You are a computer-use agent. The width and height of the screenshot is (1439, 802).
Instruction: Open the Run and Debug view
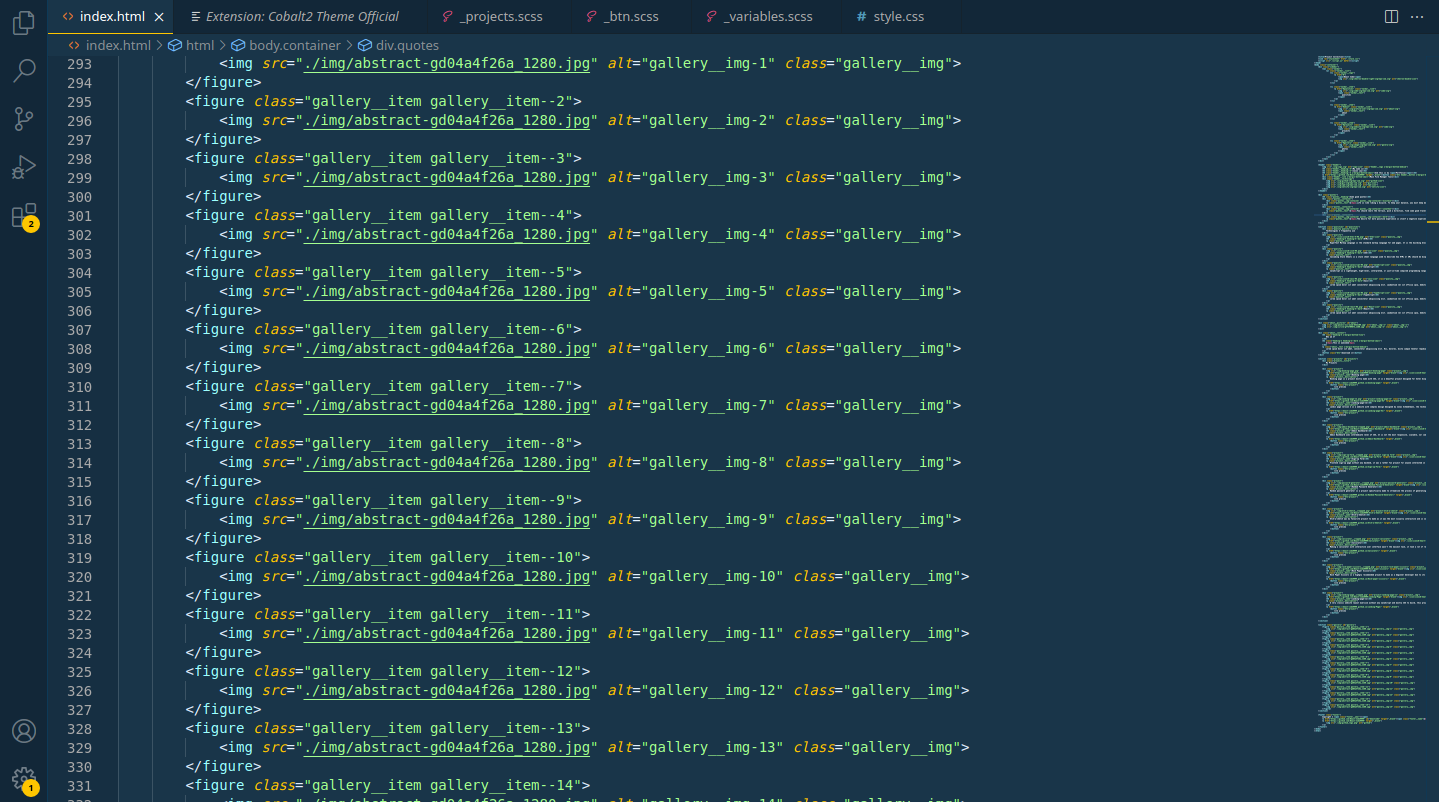[24, 167]
